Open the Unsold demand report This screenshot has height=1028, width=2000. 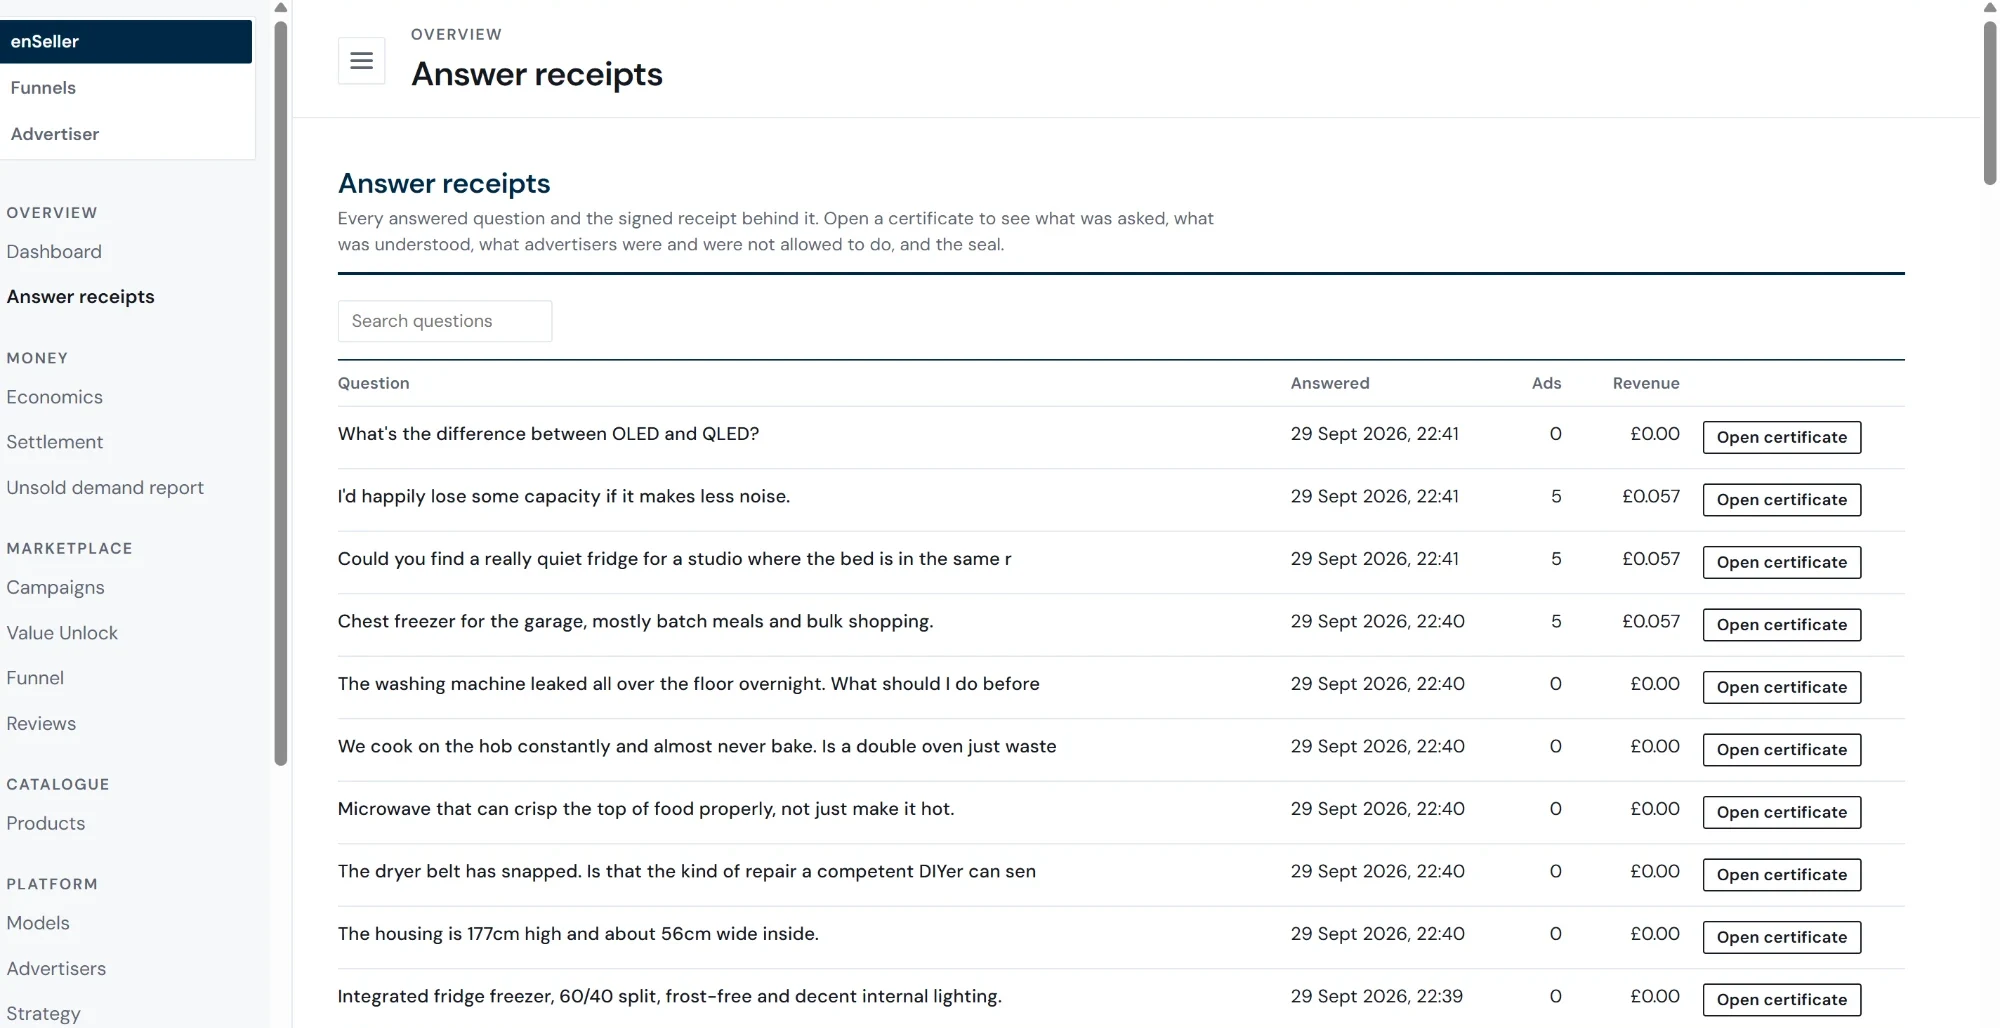(x=105, y=488)
